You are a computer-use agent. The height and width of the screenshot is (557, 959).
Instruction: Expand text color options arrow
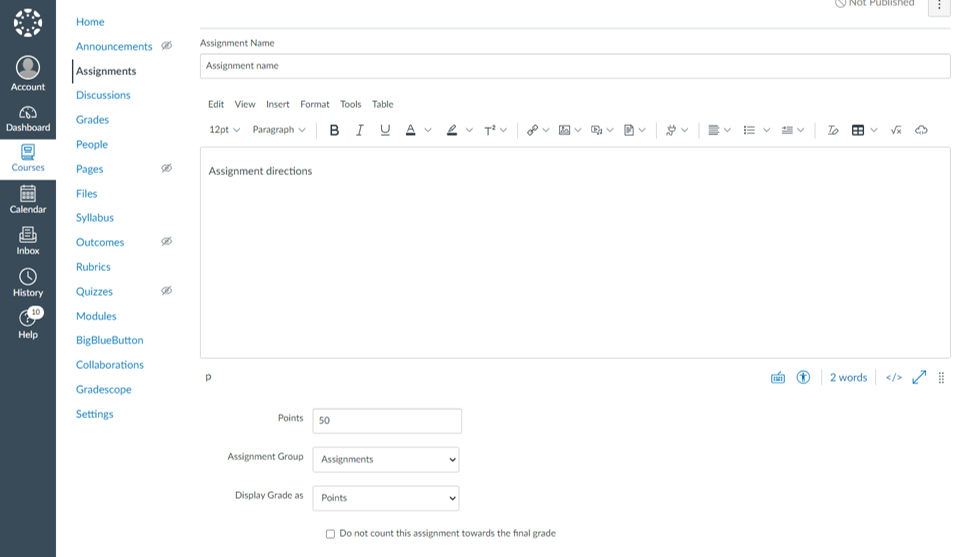428,130
